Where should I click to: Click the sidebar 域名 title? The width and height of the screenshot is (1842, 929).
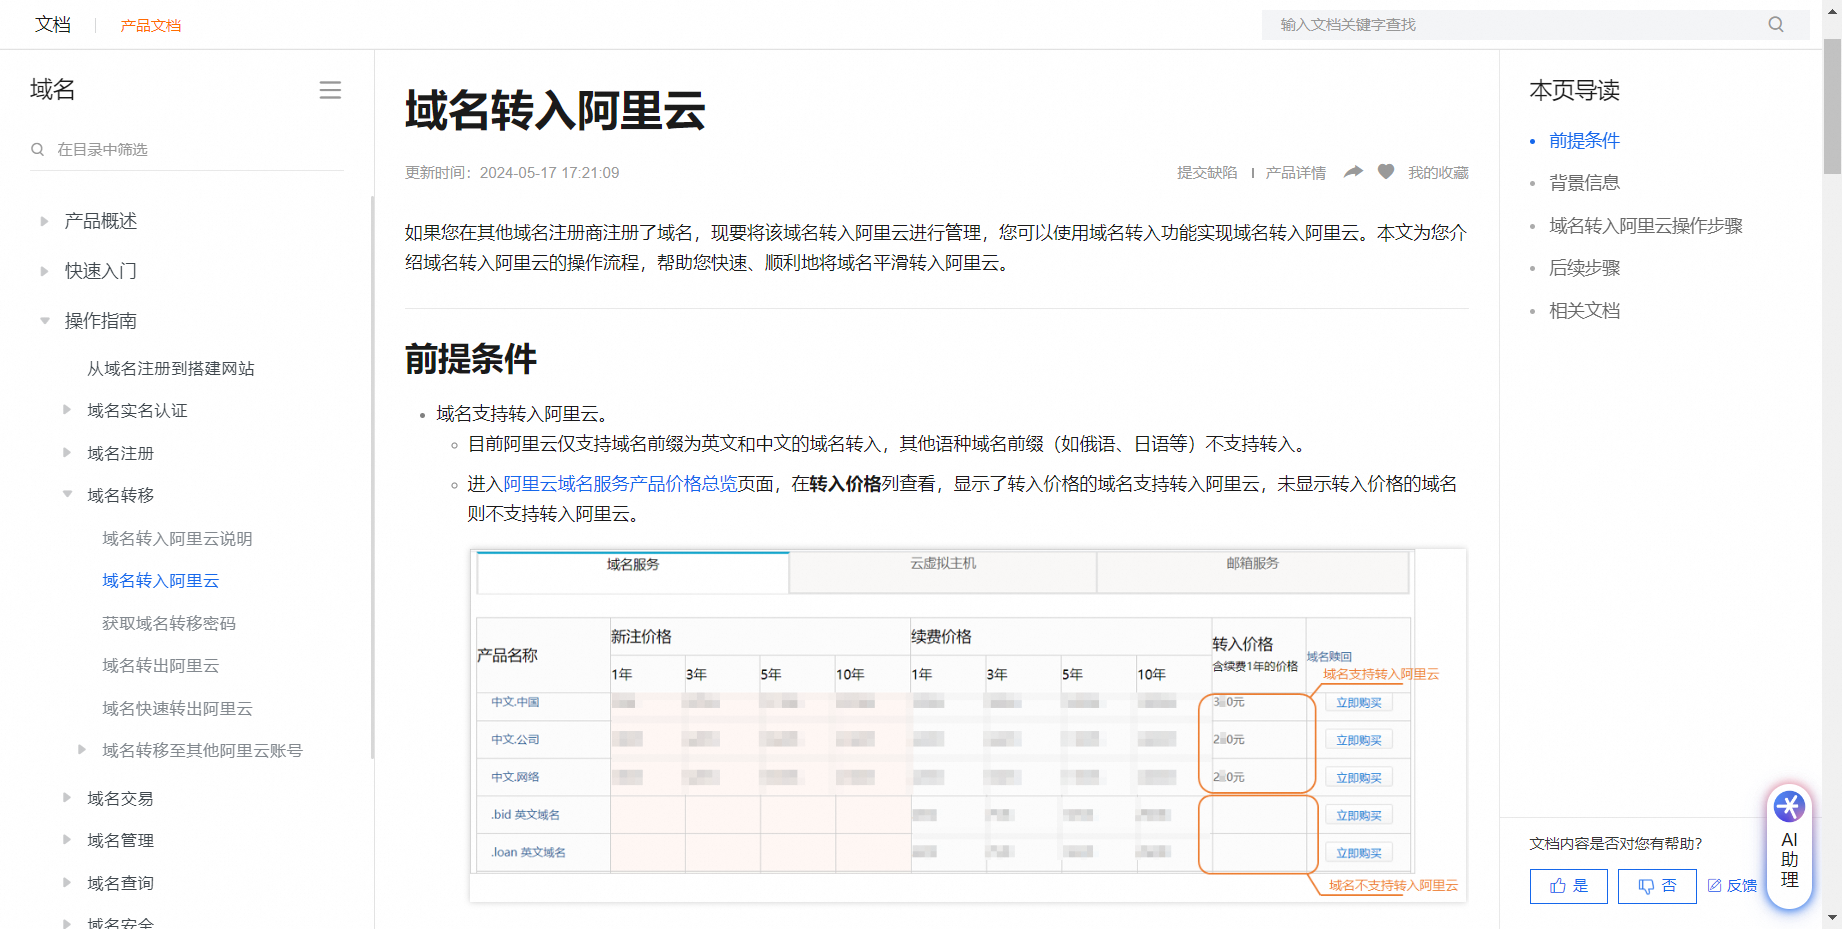(53, 90)
